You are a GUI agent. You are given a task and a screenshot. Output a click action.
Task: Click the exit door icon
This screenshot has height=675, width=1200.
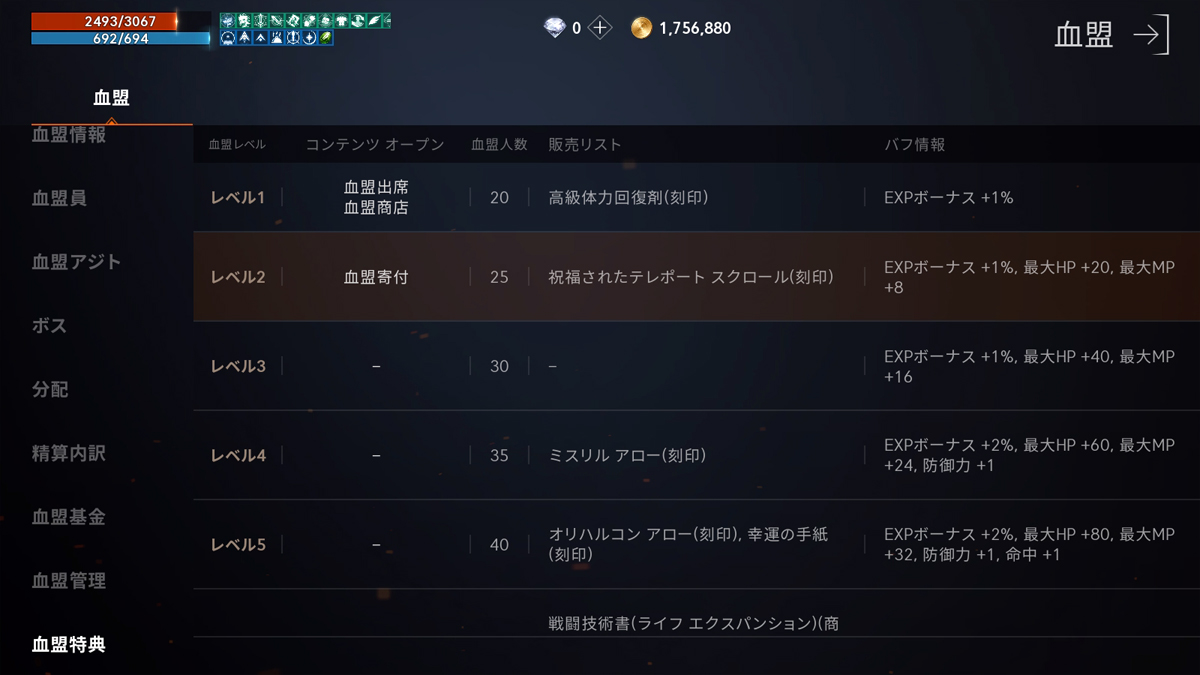coord(1151,36)
